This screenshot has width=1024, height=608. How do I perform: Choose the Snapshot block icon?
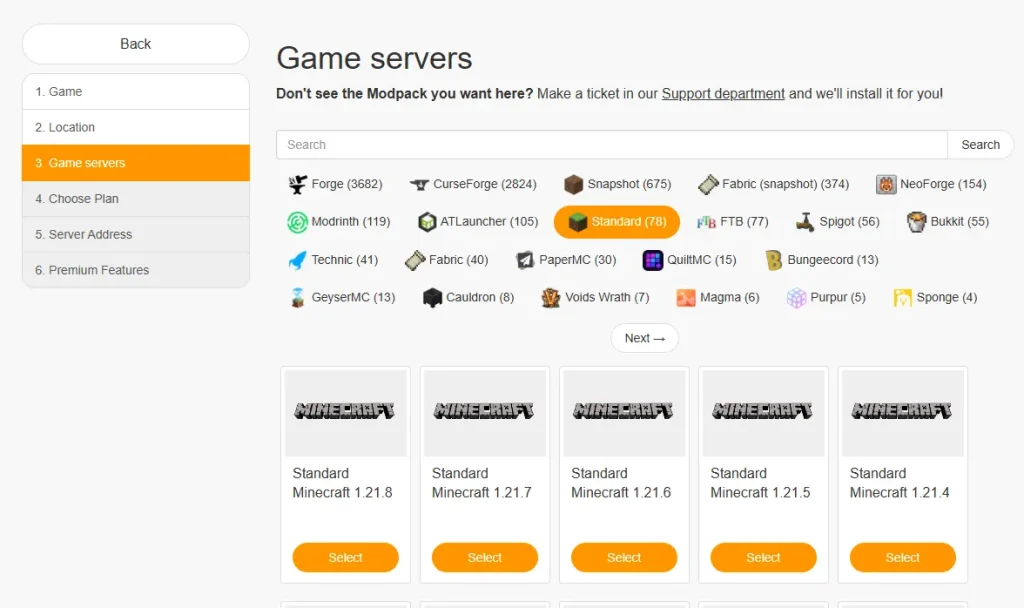(573, 184)
